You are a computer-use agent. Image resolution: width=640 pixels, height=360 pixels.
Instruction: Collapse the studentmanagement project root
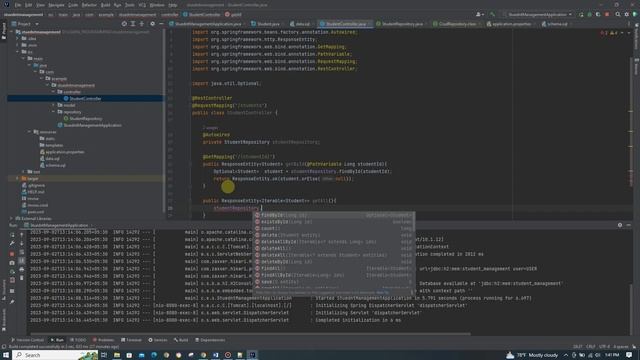coord(11,32)
